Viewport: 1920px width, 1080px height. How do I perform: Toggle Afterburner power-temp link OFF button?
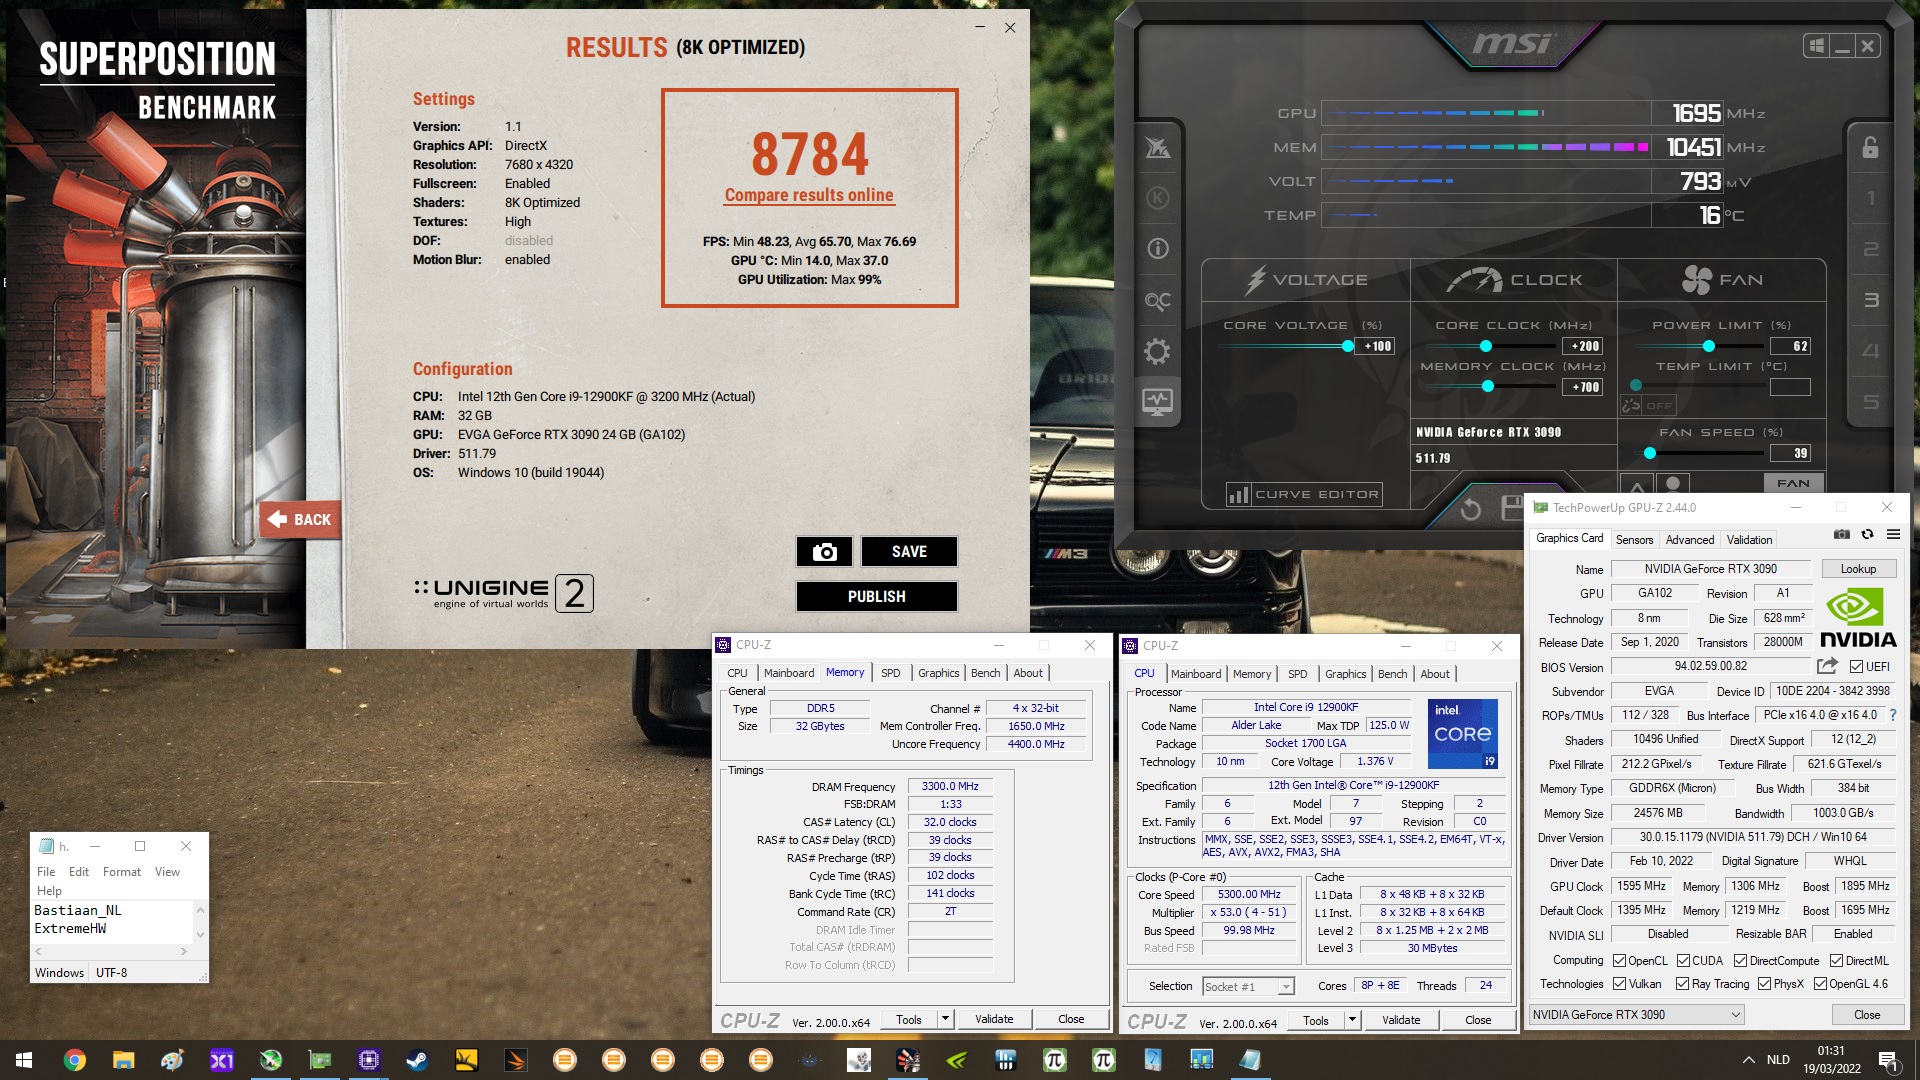pyautogui.click(x=1647, y=406)
